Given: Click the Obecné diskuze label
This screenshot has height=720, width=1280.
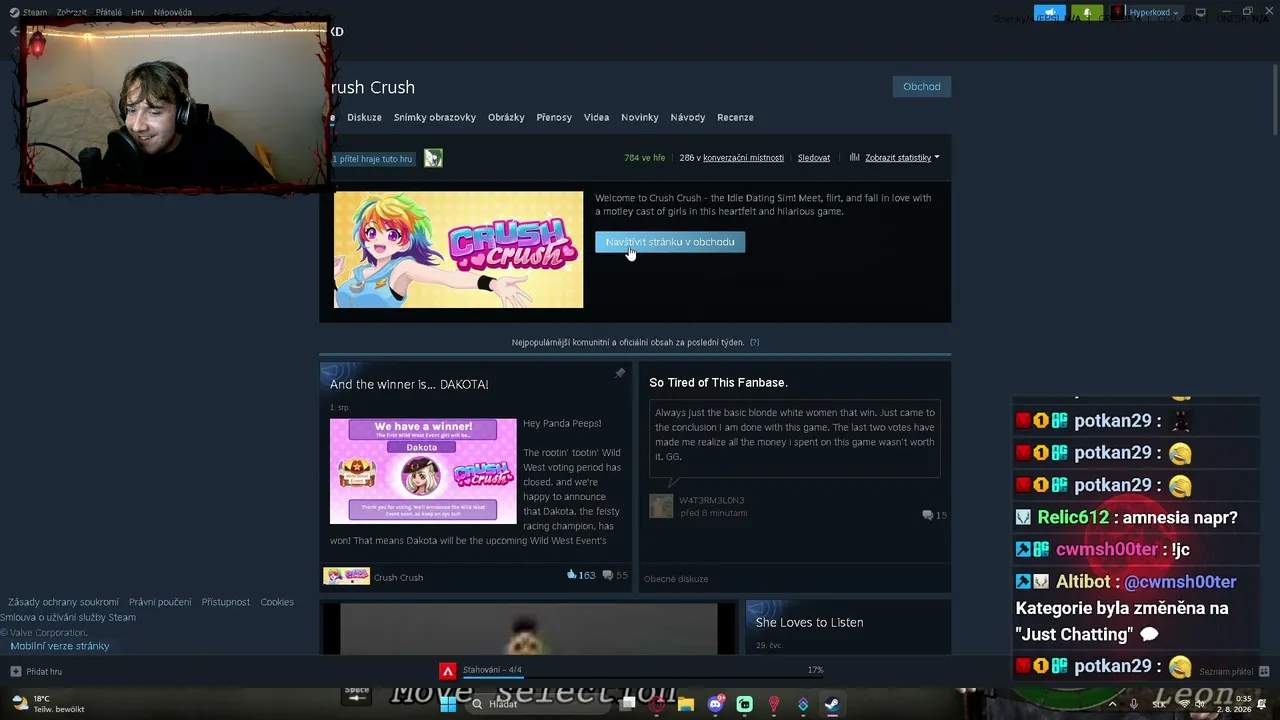Looking at the screenshot, I should (x=676, y=579).
